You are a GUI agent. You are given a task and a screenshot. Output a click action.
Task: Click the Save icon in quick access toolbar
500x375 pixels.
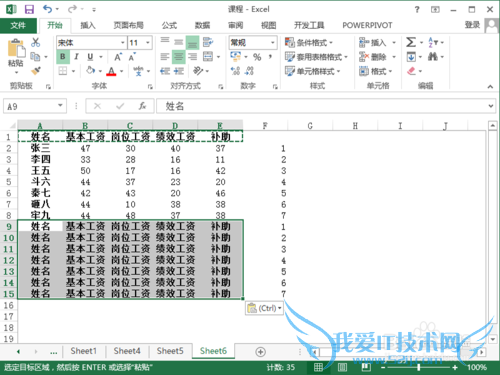pos(29,9)
